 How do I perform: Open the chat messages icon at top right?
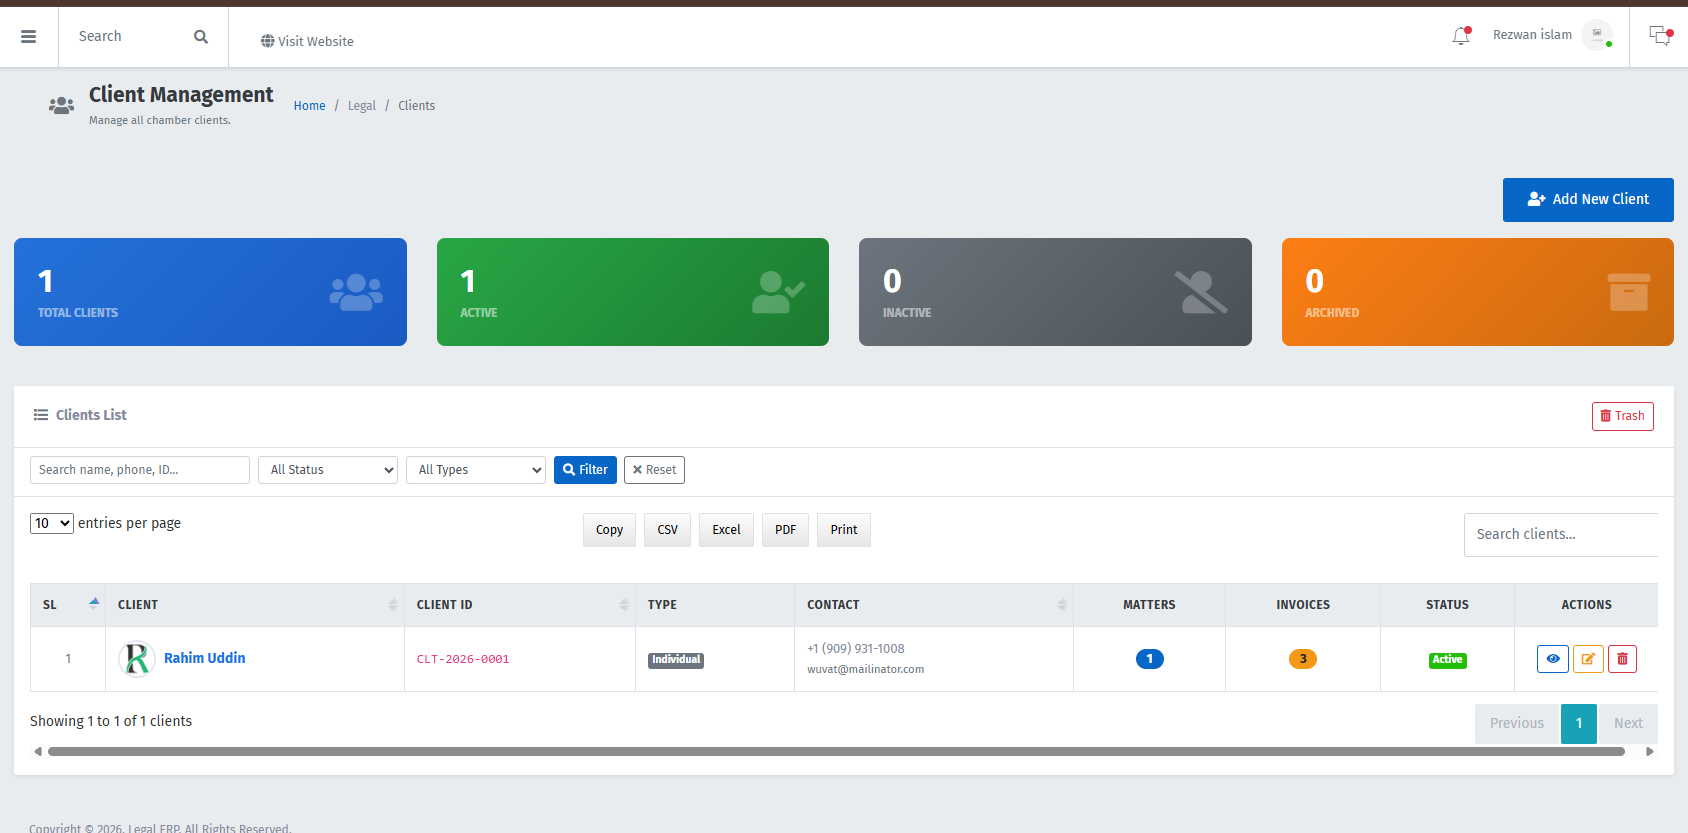pos(1660,36)
